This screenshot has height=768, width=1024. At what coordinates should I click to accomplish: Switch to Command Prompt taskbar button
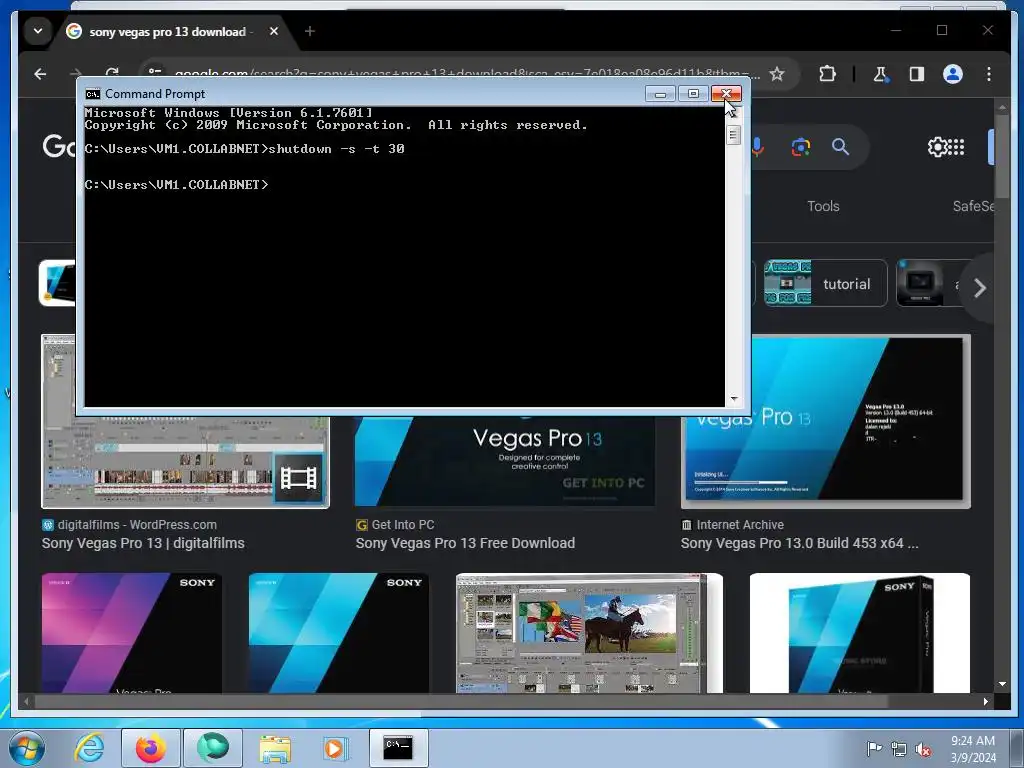pyautogui.click(x=398, y=748)
